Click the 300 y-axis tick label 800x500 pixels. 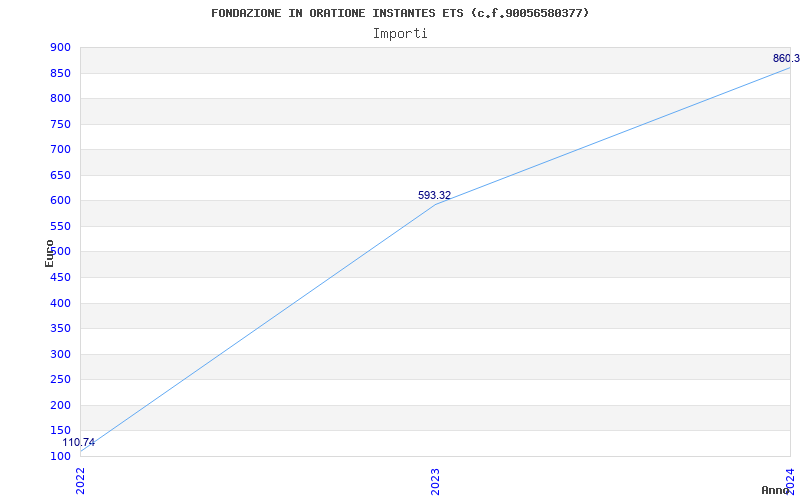60,354
